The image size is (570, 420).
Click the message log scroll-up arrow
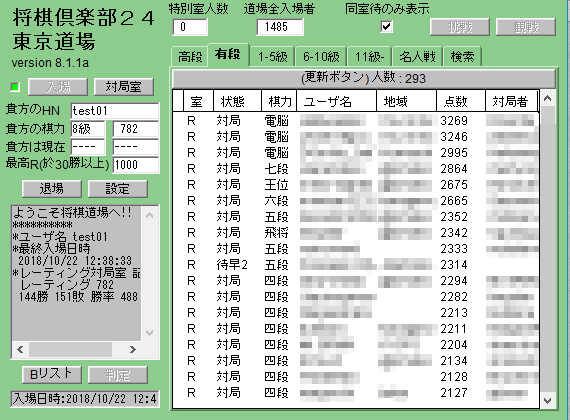[149, 215]
